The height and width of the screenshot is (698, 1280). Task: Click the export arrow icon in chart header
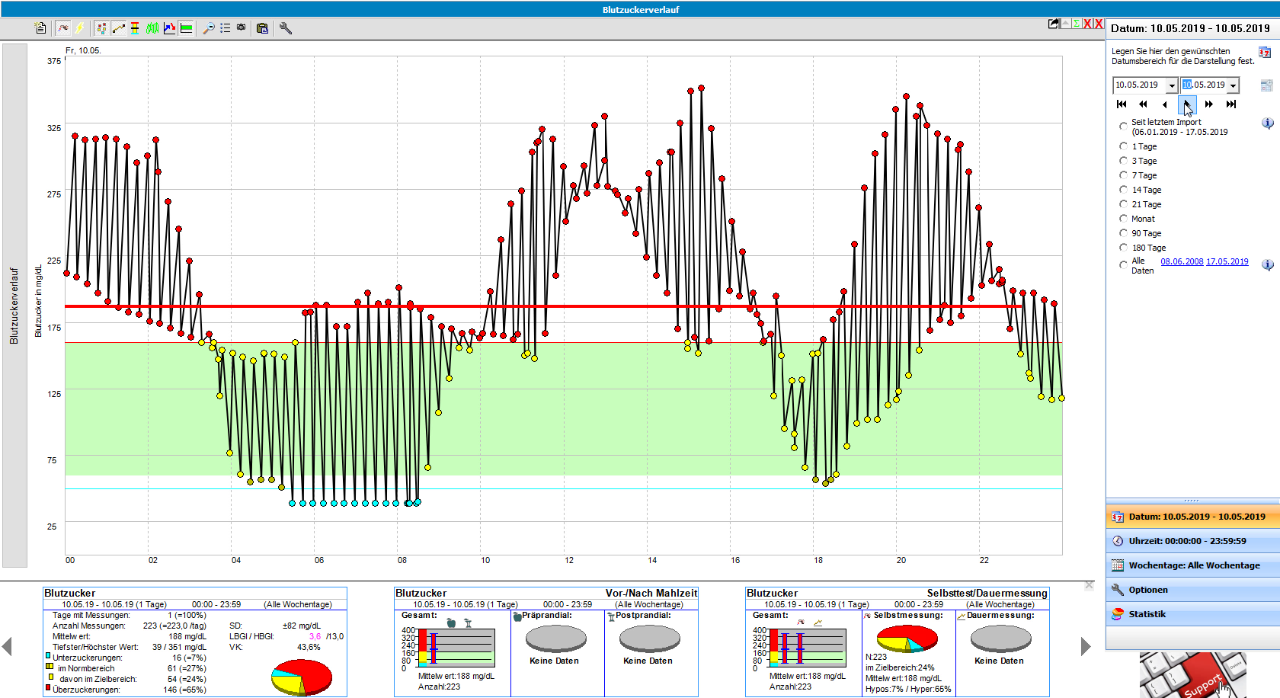(1053, 23)
